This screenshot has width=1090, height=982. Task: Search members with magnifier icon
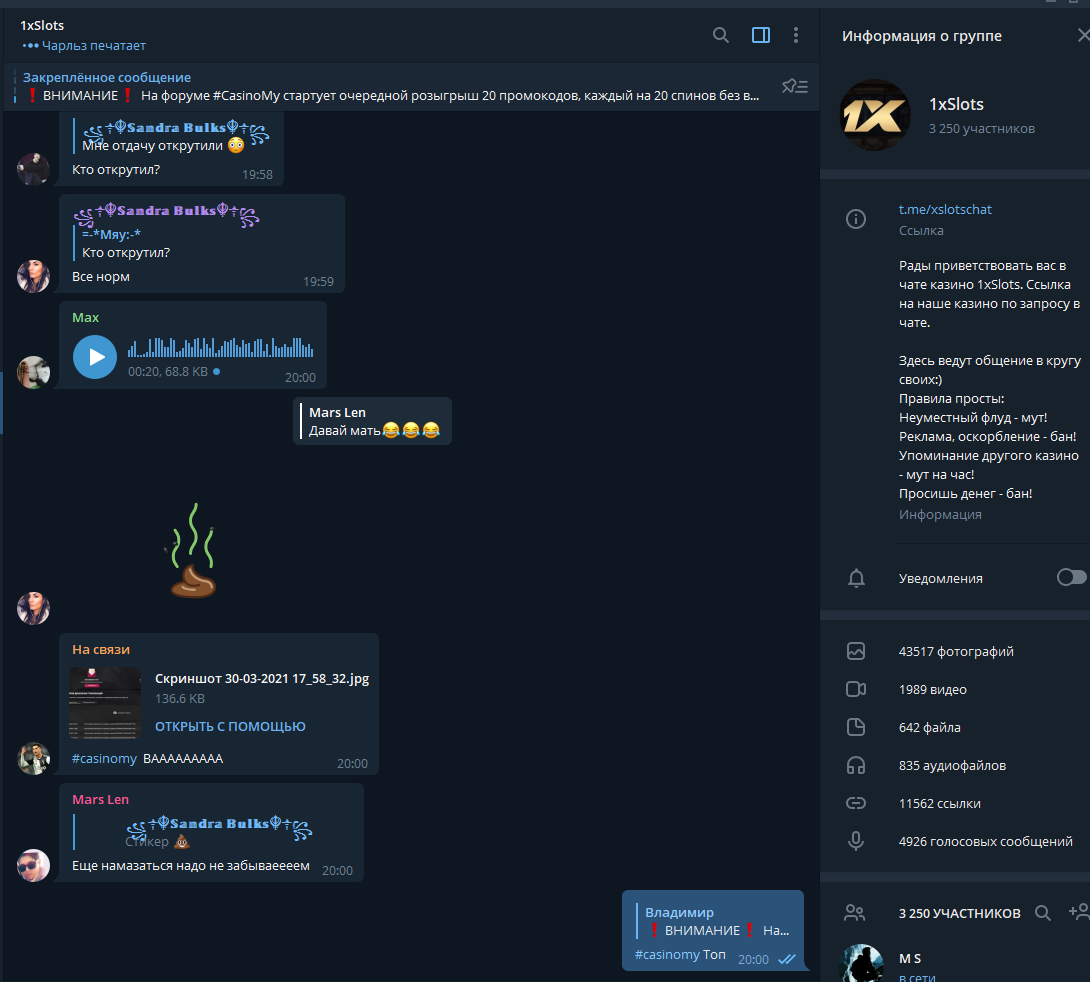pyautogui.click(x=1043, y=913)
